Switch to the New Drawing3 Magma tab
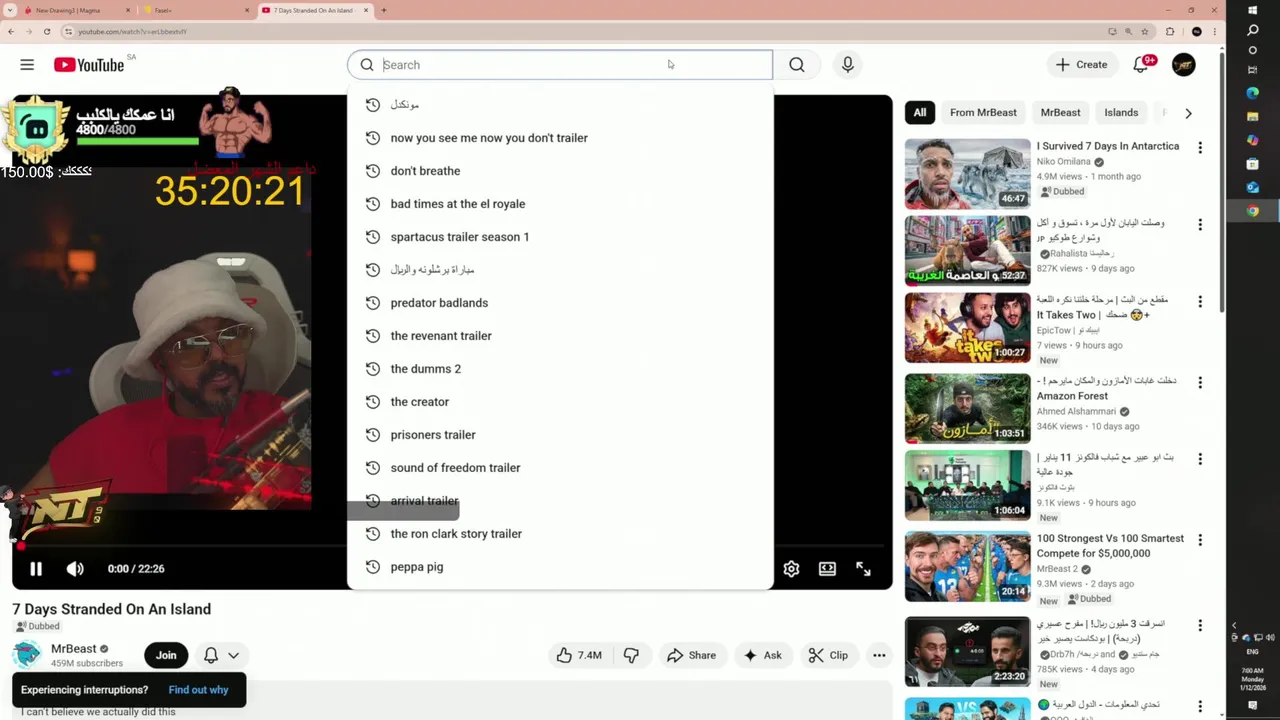Screen dimensions: 1280x720 point(75,10)
